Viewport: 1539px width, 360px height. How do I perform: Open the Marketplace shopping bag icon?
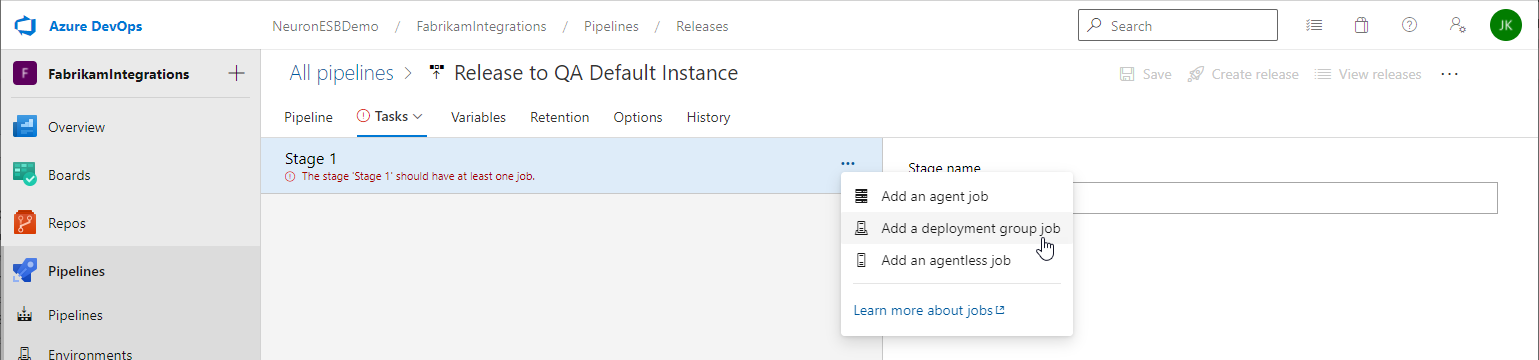(x=1361, y=26)
